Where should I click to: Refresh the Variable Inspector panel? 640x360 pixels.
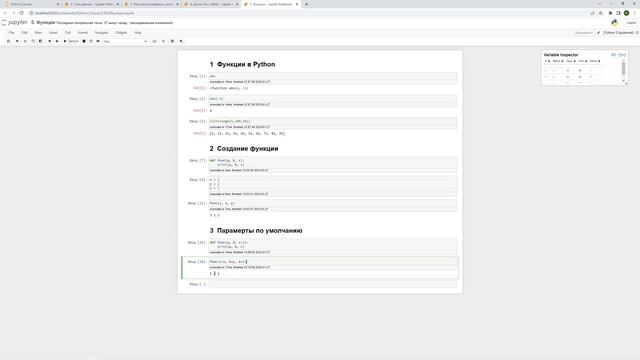[613, 55]
